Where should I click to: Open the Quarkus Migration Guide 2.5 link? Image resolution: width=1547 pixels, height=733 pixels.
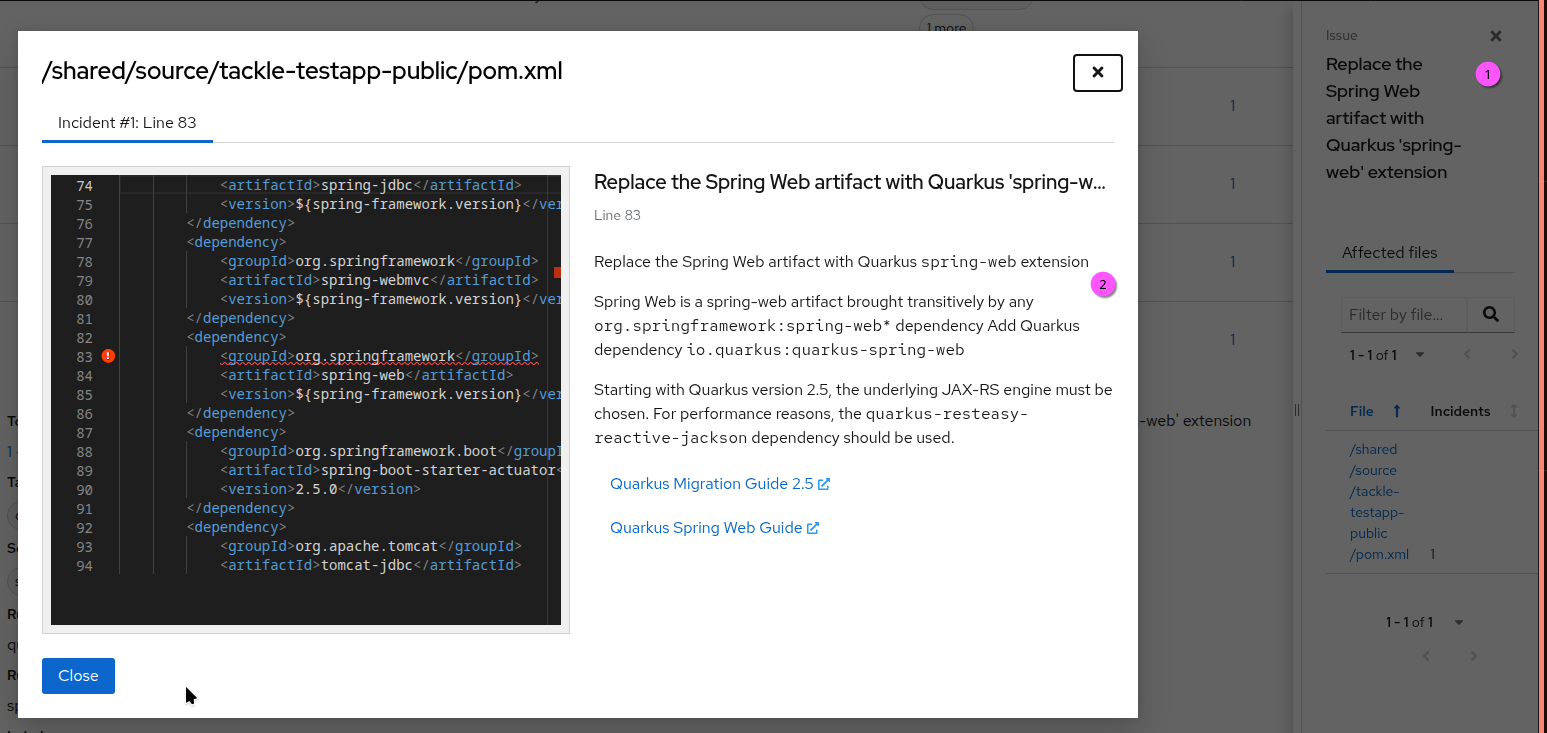click(x=720, y=484)
